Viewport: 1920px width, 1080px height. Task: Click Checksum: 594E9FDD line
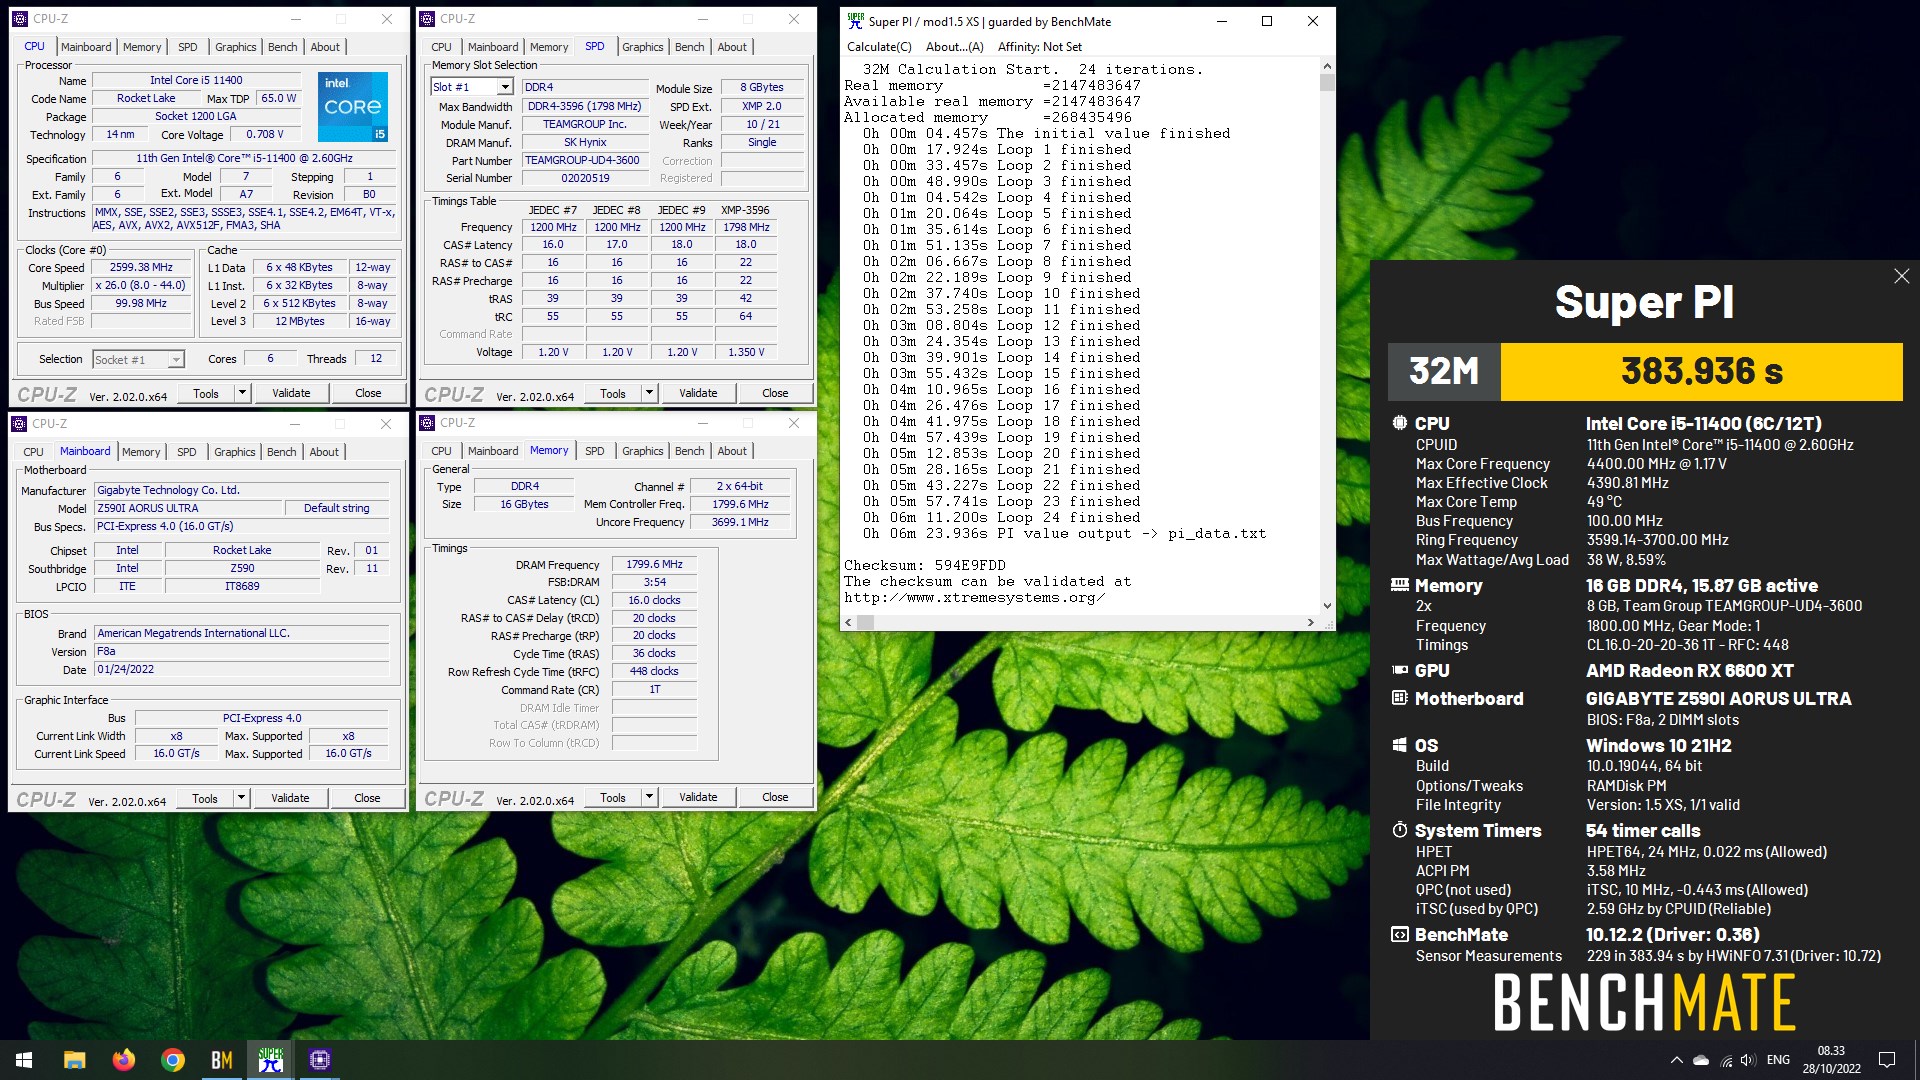925,565
